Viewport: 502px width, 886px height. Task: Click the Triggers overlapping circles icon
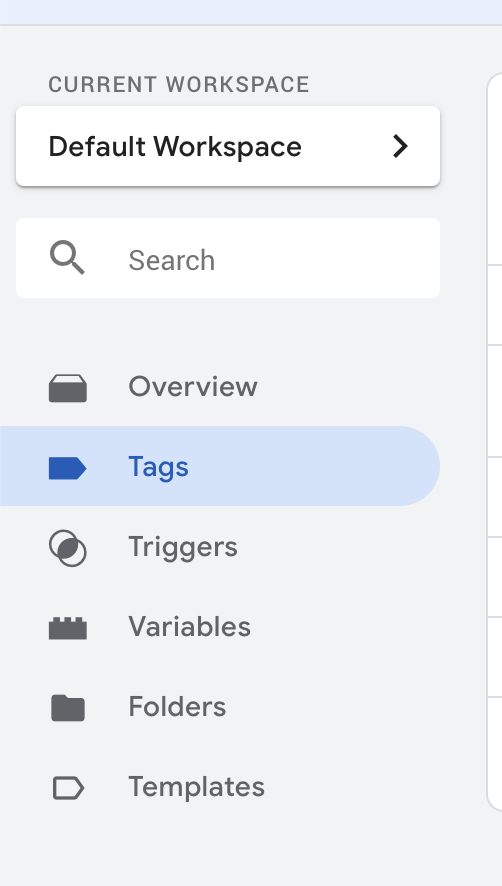coord(68,548)
